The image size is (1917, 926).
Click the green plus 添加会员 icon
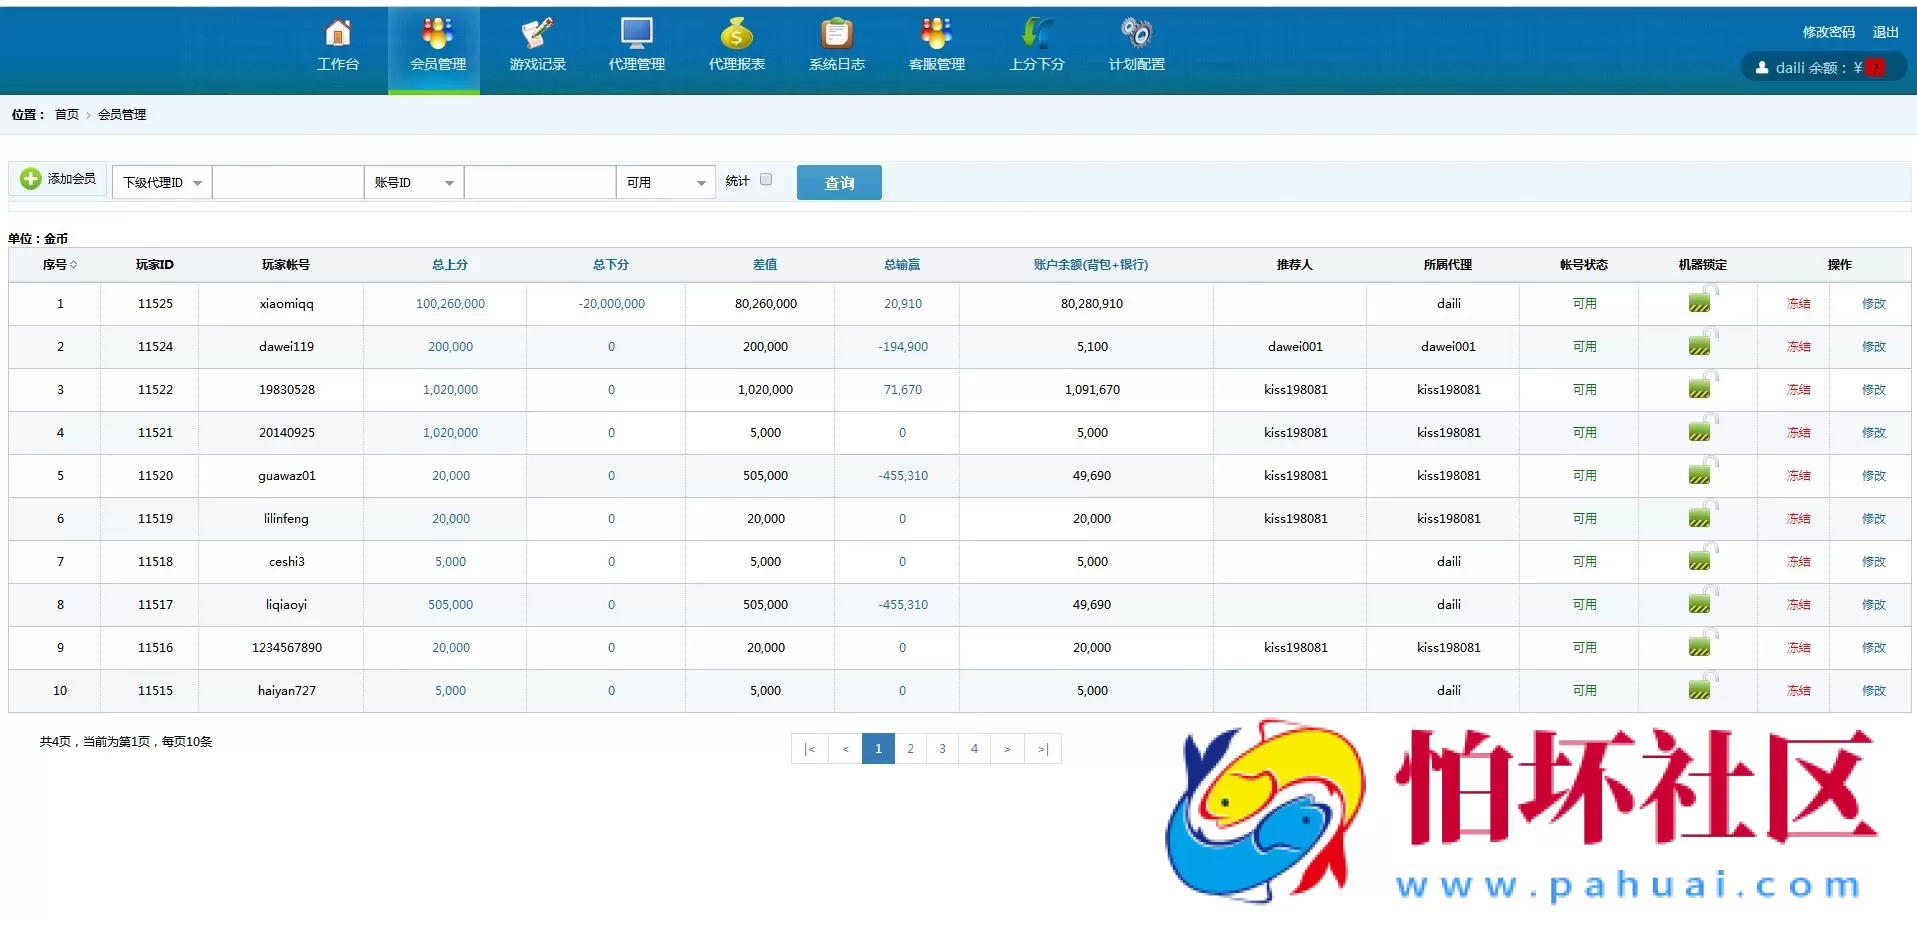click(31, 179)
